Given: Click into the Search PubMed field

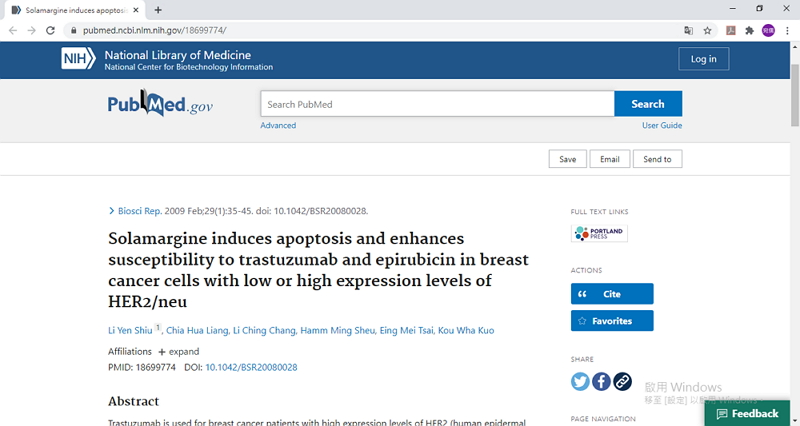Looking at the screenshot, I should 437,104.
